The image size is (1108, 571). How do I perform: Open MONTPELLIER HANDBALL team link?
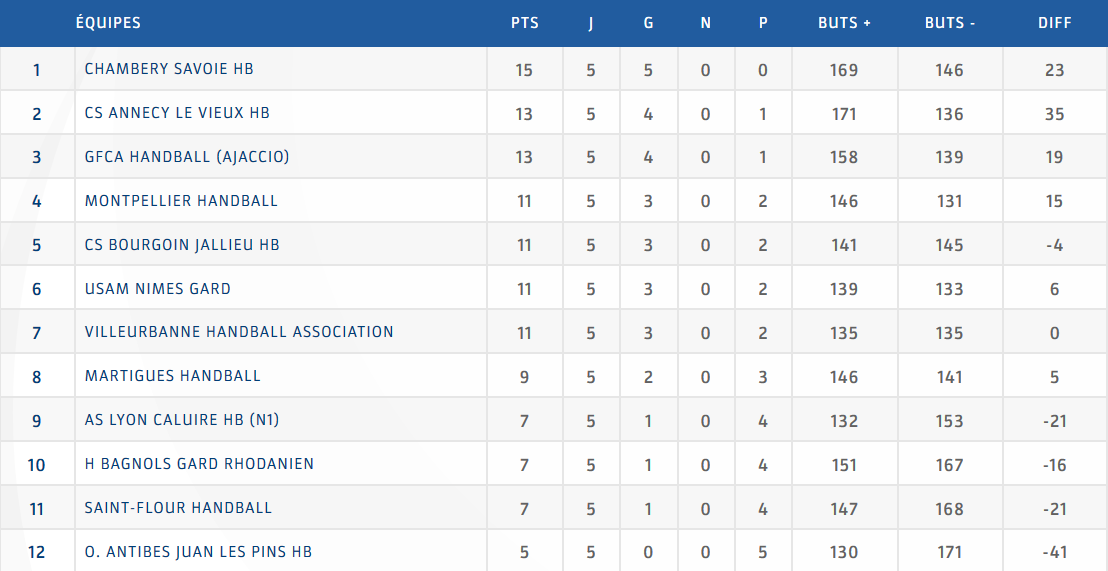181,201
